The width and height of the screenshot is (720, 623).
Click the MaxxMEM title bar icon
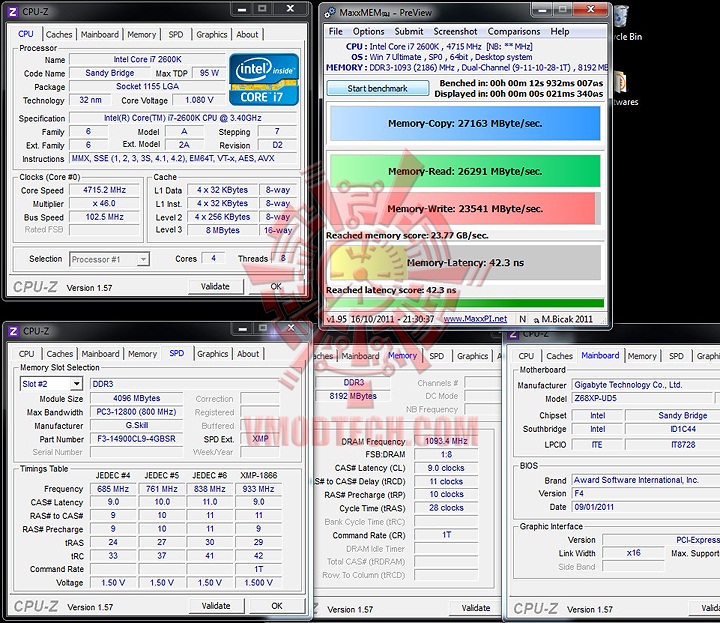click(330, 12)
